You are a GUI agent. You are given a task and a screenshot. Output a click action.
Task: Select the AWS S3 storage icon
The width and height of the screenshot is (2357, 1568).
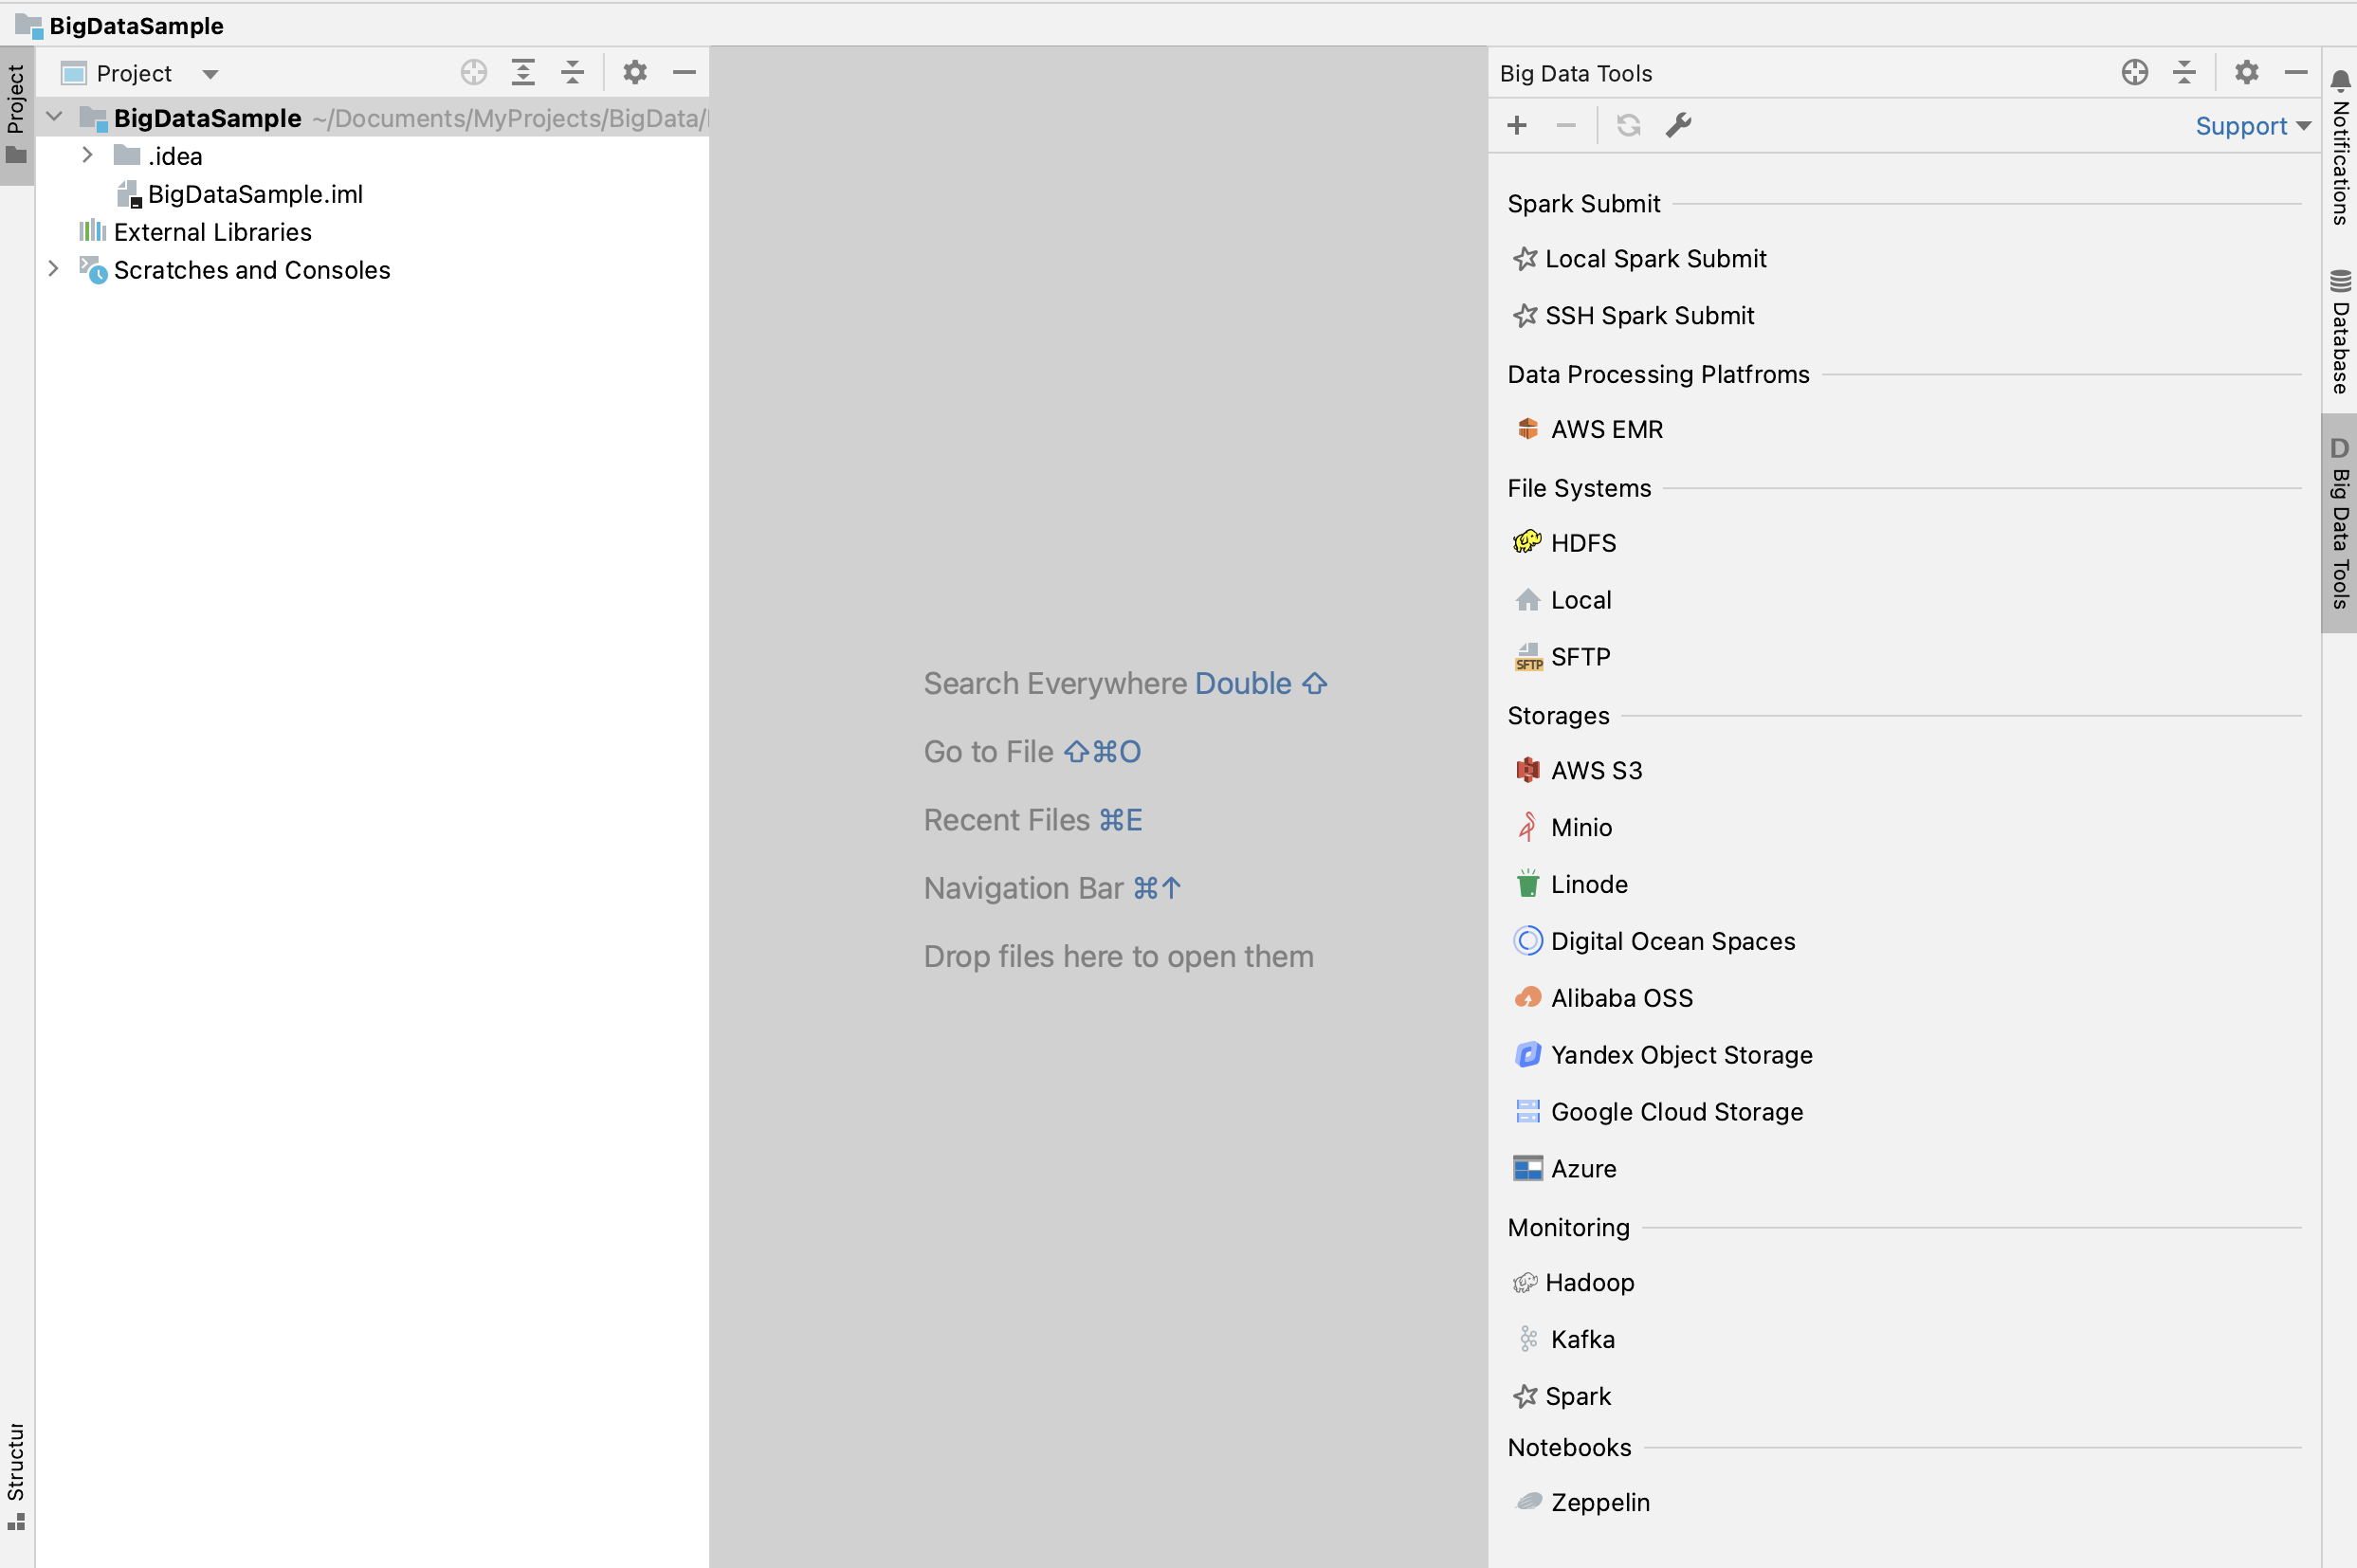pyautogui.click(x=1525, y=770)
